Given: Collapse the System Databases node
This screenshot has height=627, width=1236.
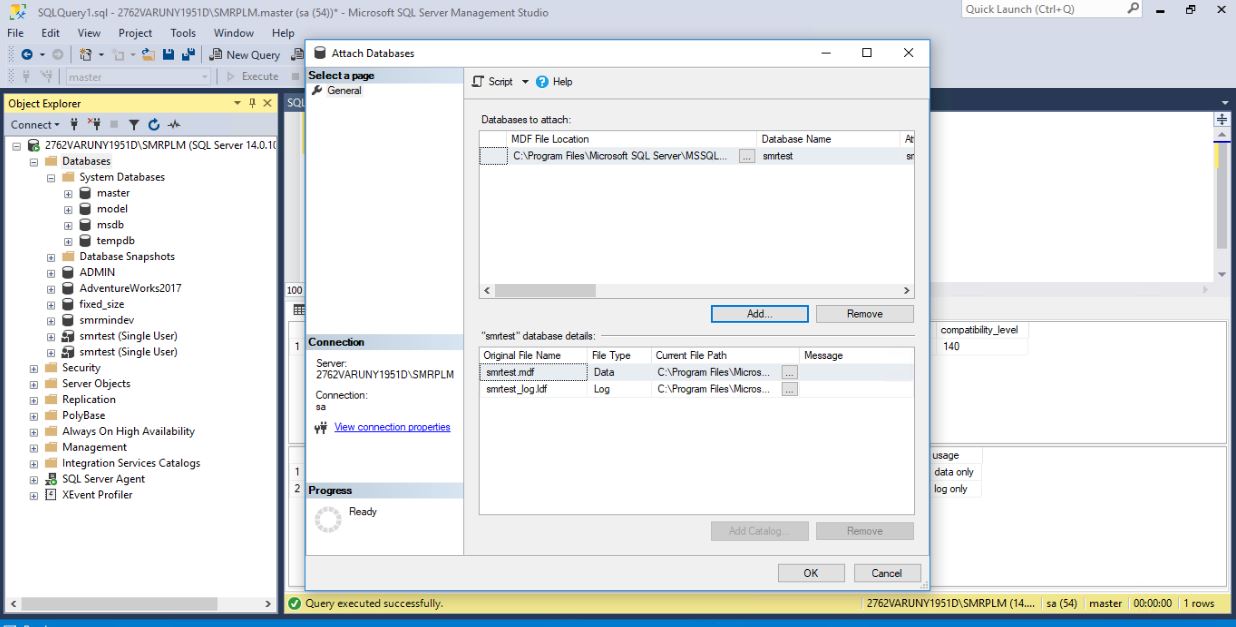Looking at the screenshot, I should 50,176.
